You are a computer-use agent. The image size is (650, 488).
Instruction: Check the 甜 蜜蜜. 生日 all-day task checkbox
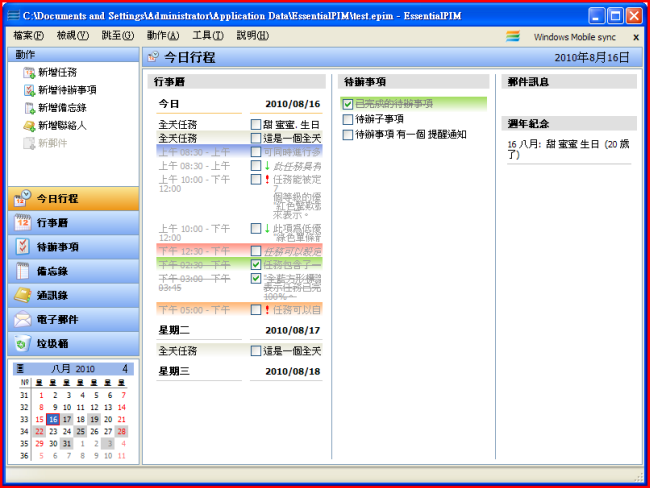click(257, 124)
